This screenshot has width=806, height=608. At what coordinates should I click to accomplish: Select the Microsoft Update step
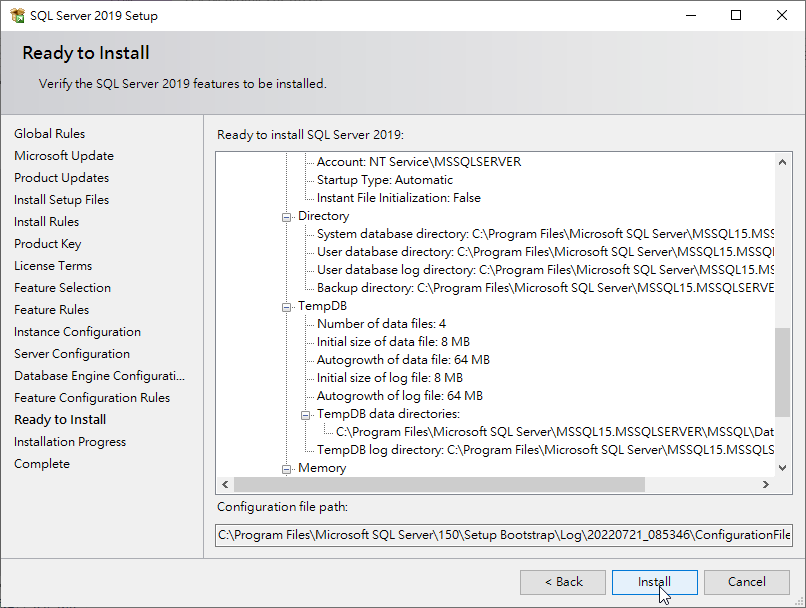[x=64, y=156]
